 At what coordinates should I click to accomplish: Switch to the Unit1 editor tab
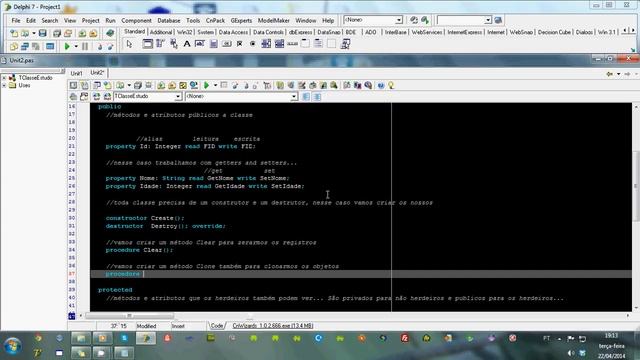[x=76, y=73]
